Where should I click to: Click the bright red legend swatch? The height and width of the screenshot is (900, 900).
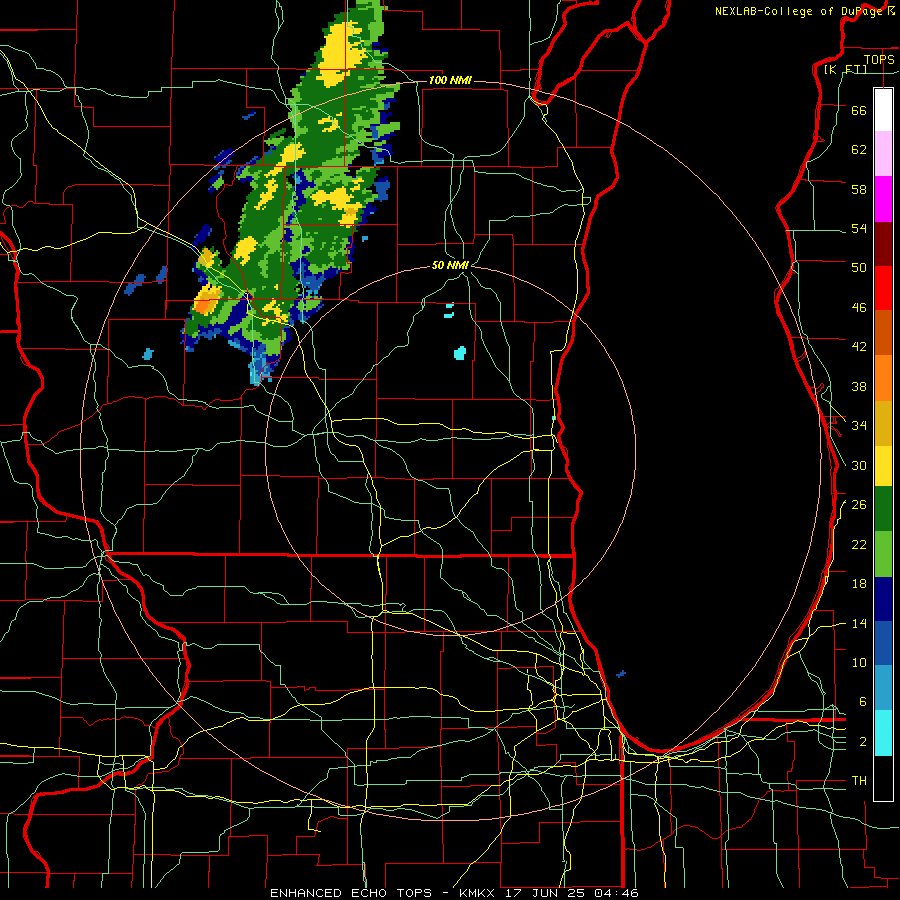coord(883,288)
